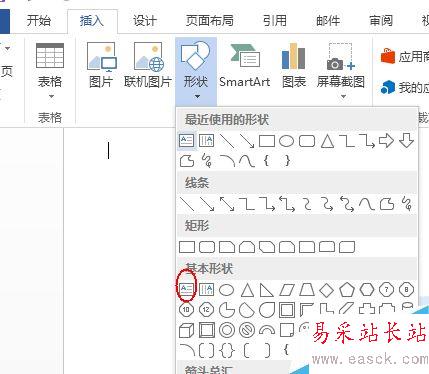Choose the rounded rectangle in 矩形 section

pyautogui.click(x=207, y=247)
